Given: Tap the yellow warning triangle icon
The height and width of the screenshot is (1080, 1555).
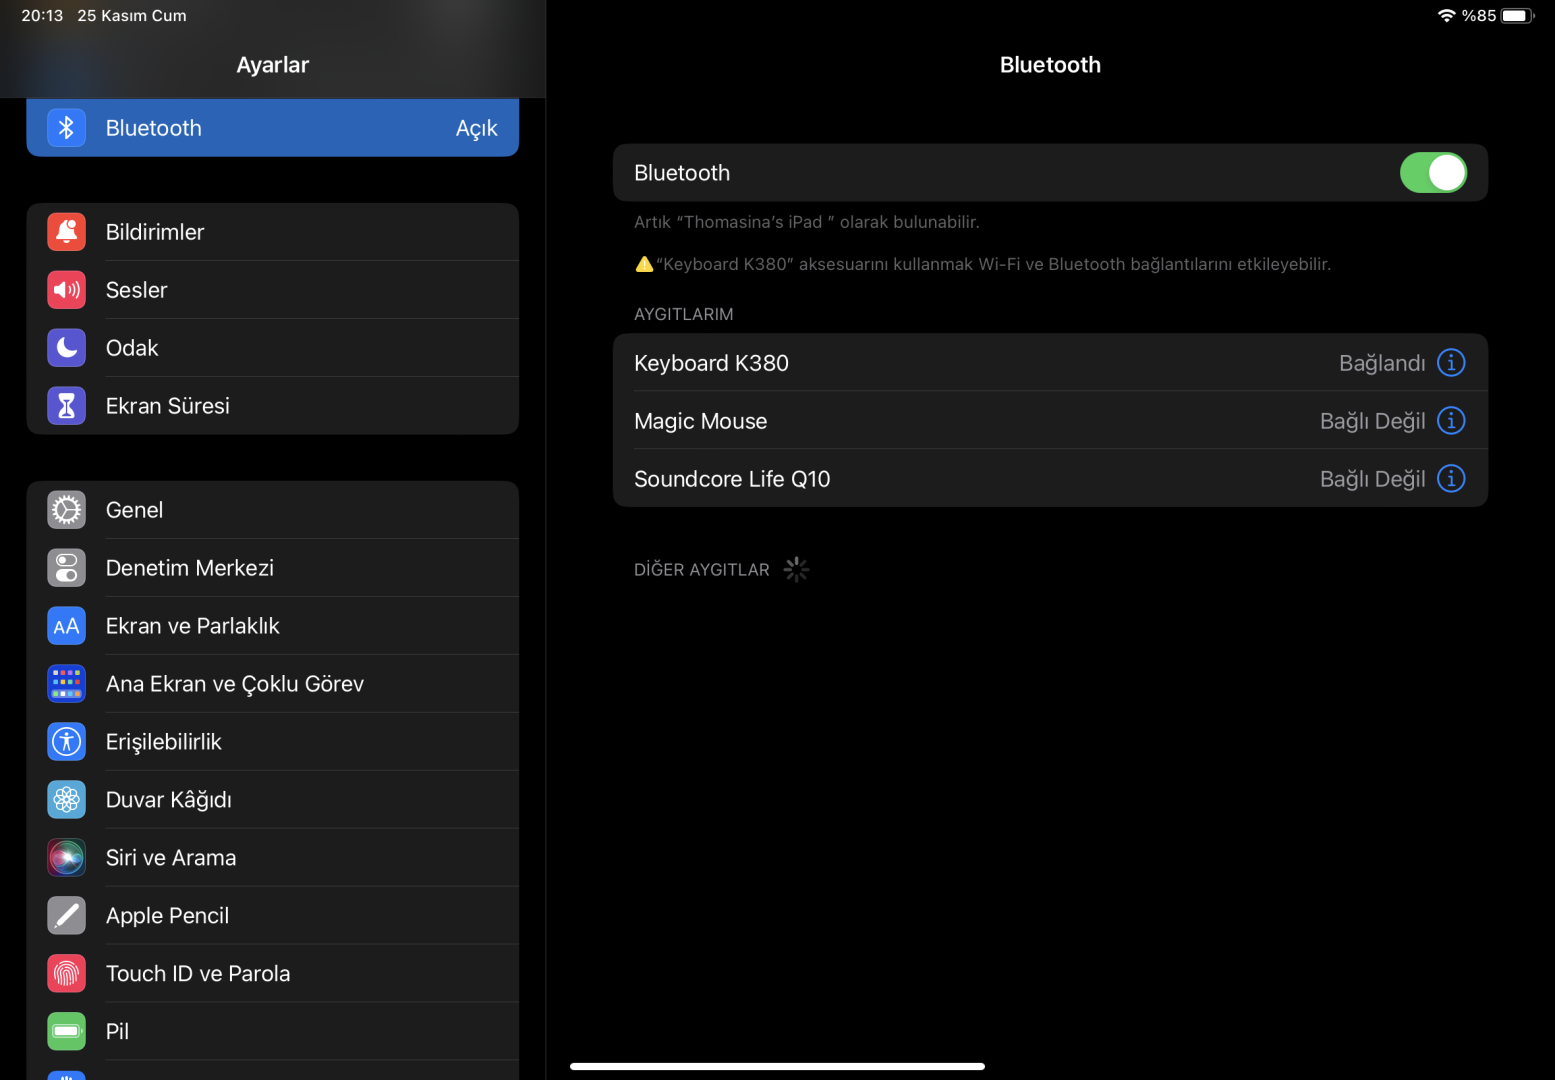Looking at the screenshot, I should click(644, 264).
